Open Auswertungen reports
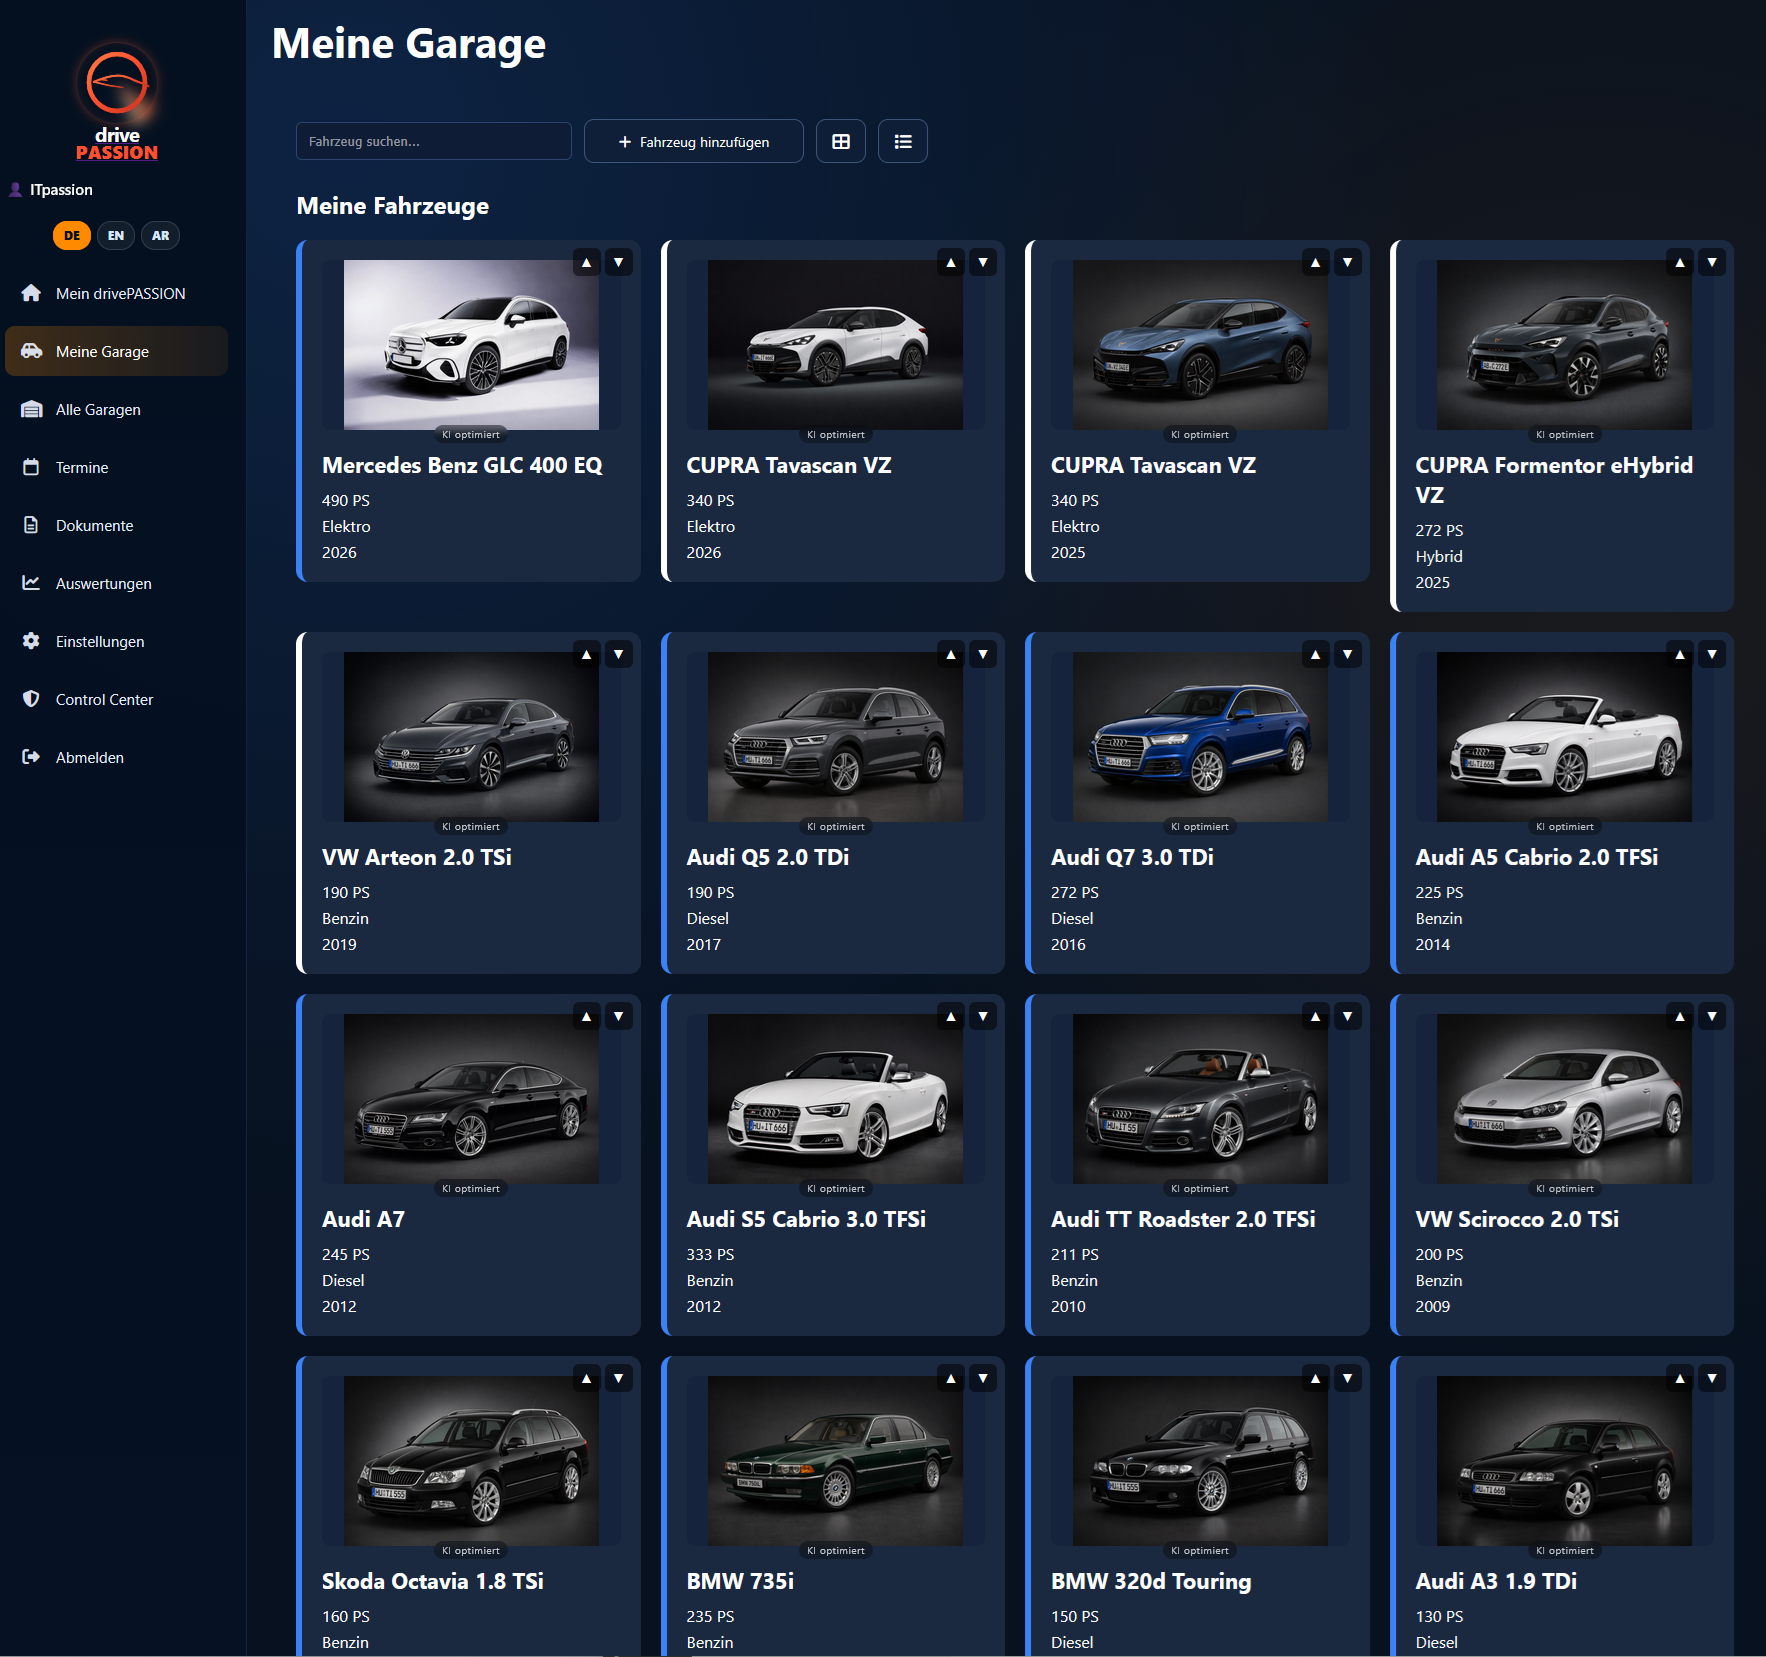The width and height of the screenshot is (1766, 1657). pos(117,583)
